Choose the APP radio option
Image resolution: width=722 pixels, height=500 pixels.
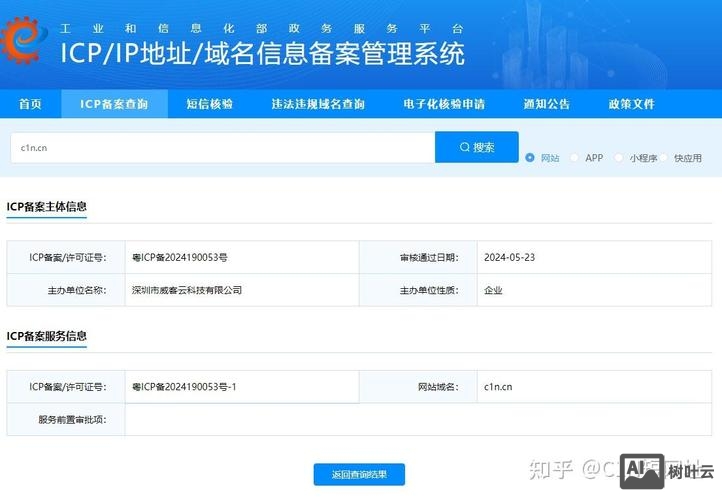click(x=574, y=158)
